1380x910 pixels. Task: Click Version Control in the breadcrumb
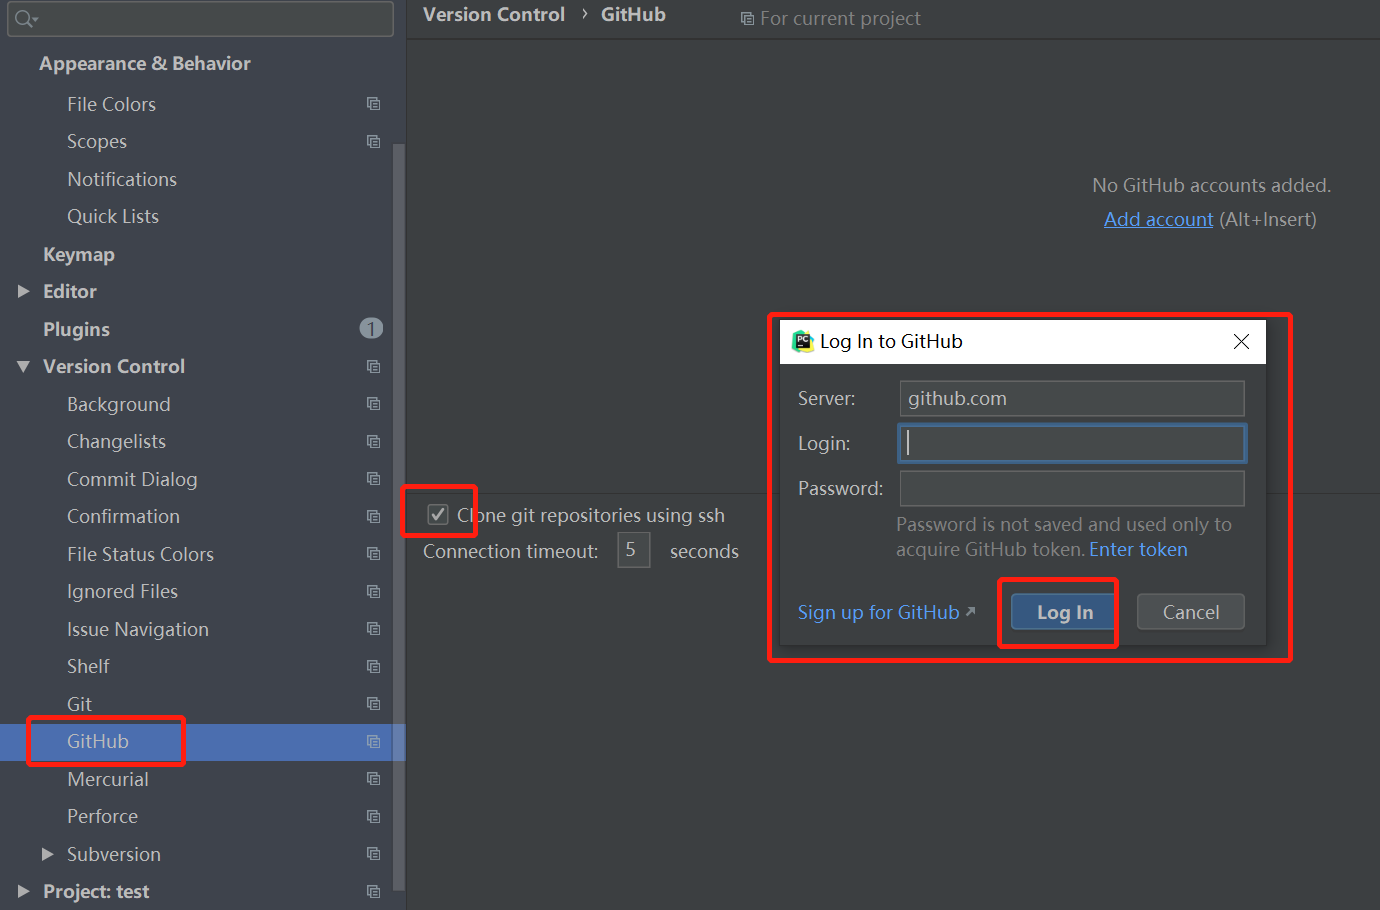coord(494,15)
